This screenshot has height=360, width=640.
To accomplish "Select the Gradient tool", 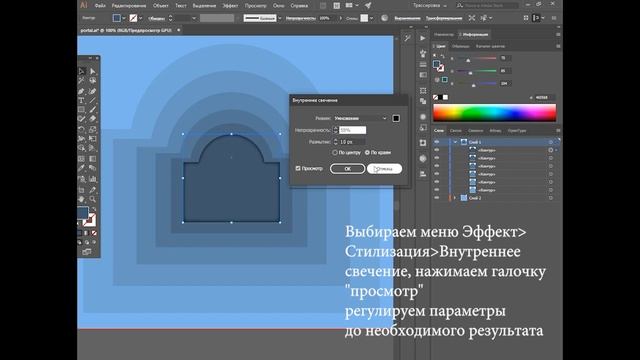I will (x=93, y=158).
